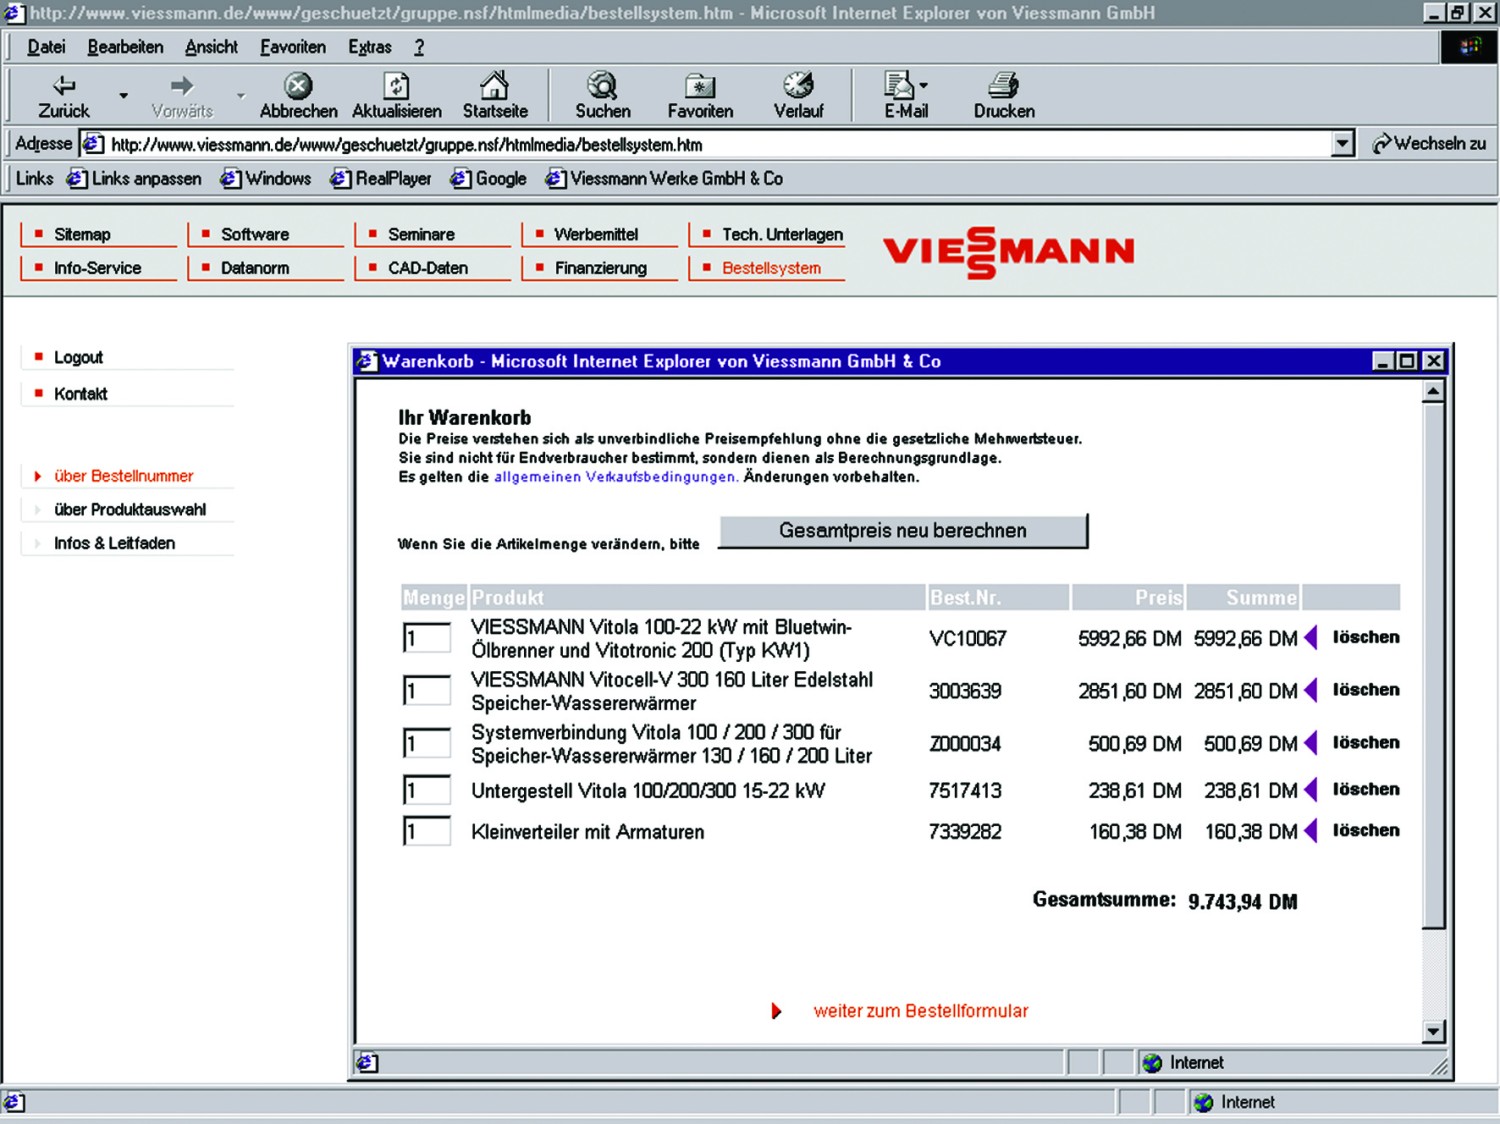Screen dimensions: 1500x1124
Task: Click the Menge field for Untergestell Vitola
Action: coord(427,790)
